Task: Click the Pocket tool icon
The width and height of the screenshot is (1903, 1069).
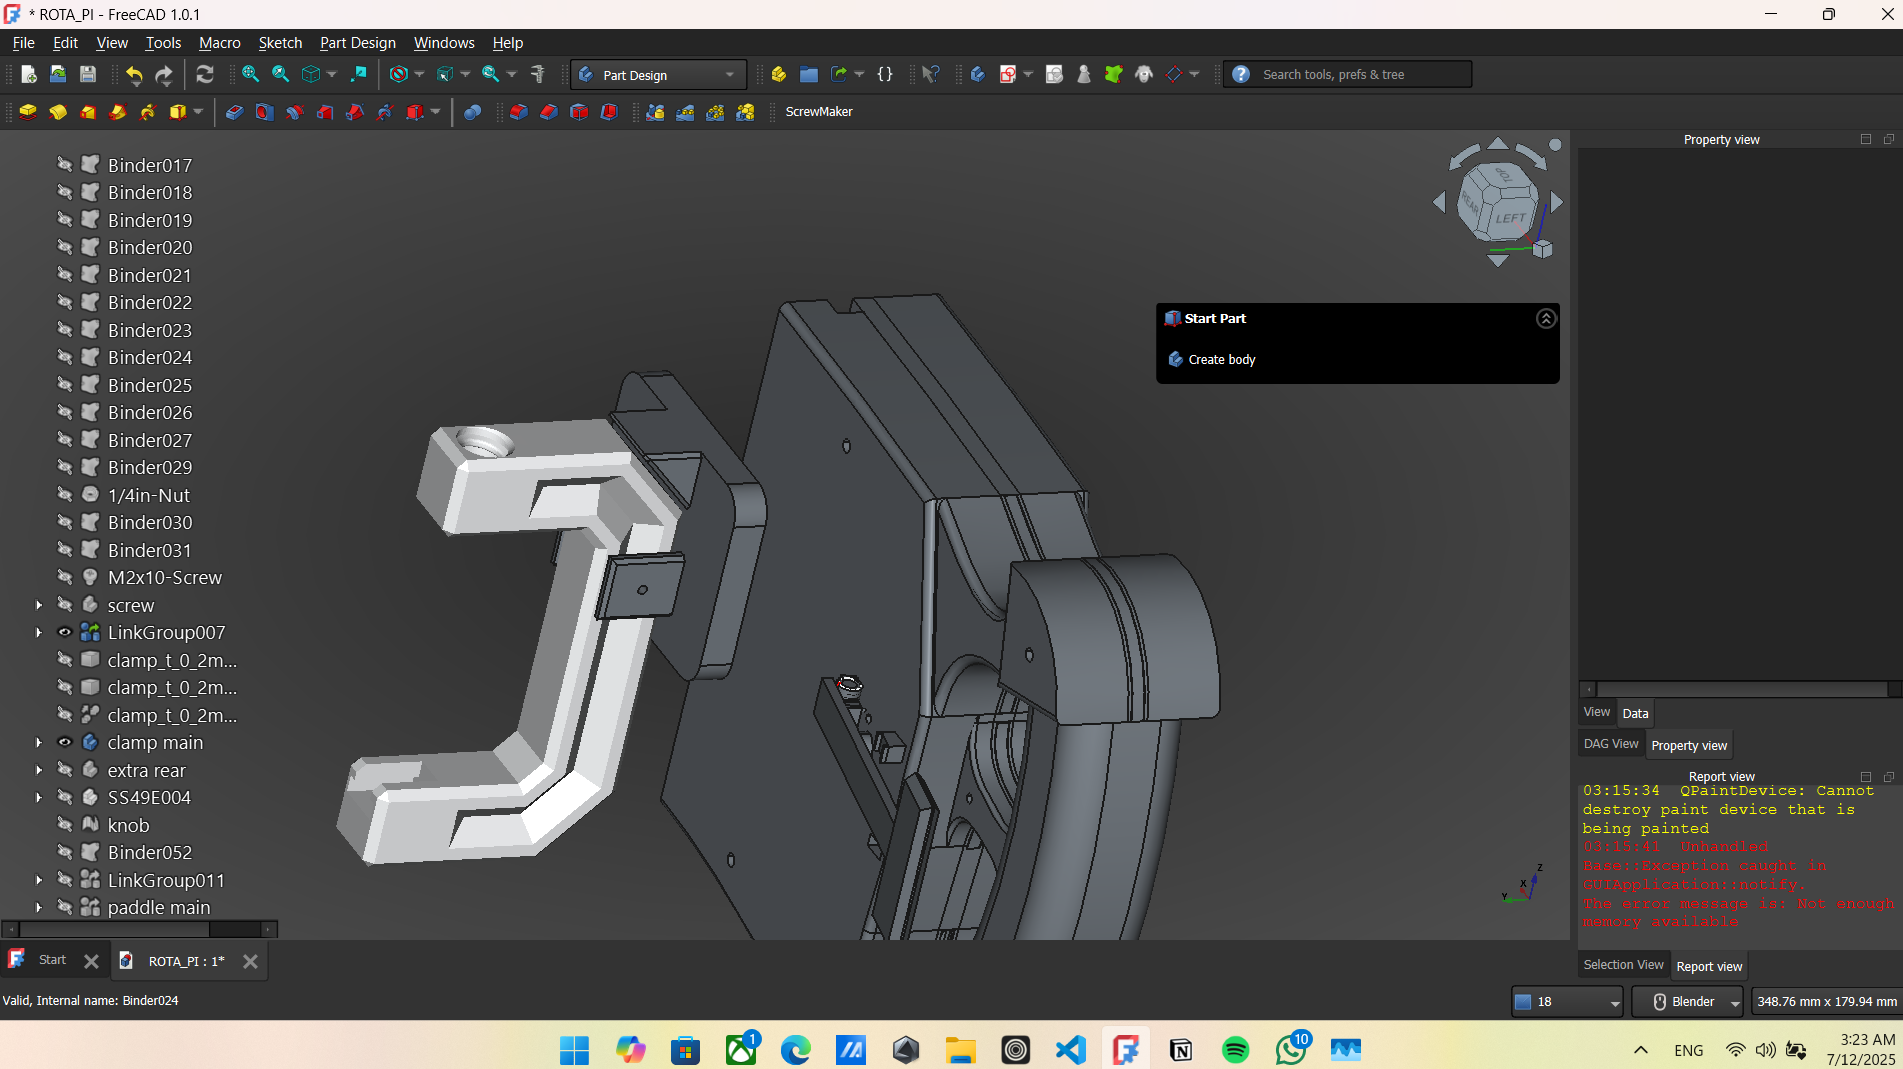Action: [234, 112]
